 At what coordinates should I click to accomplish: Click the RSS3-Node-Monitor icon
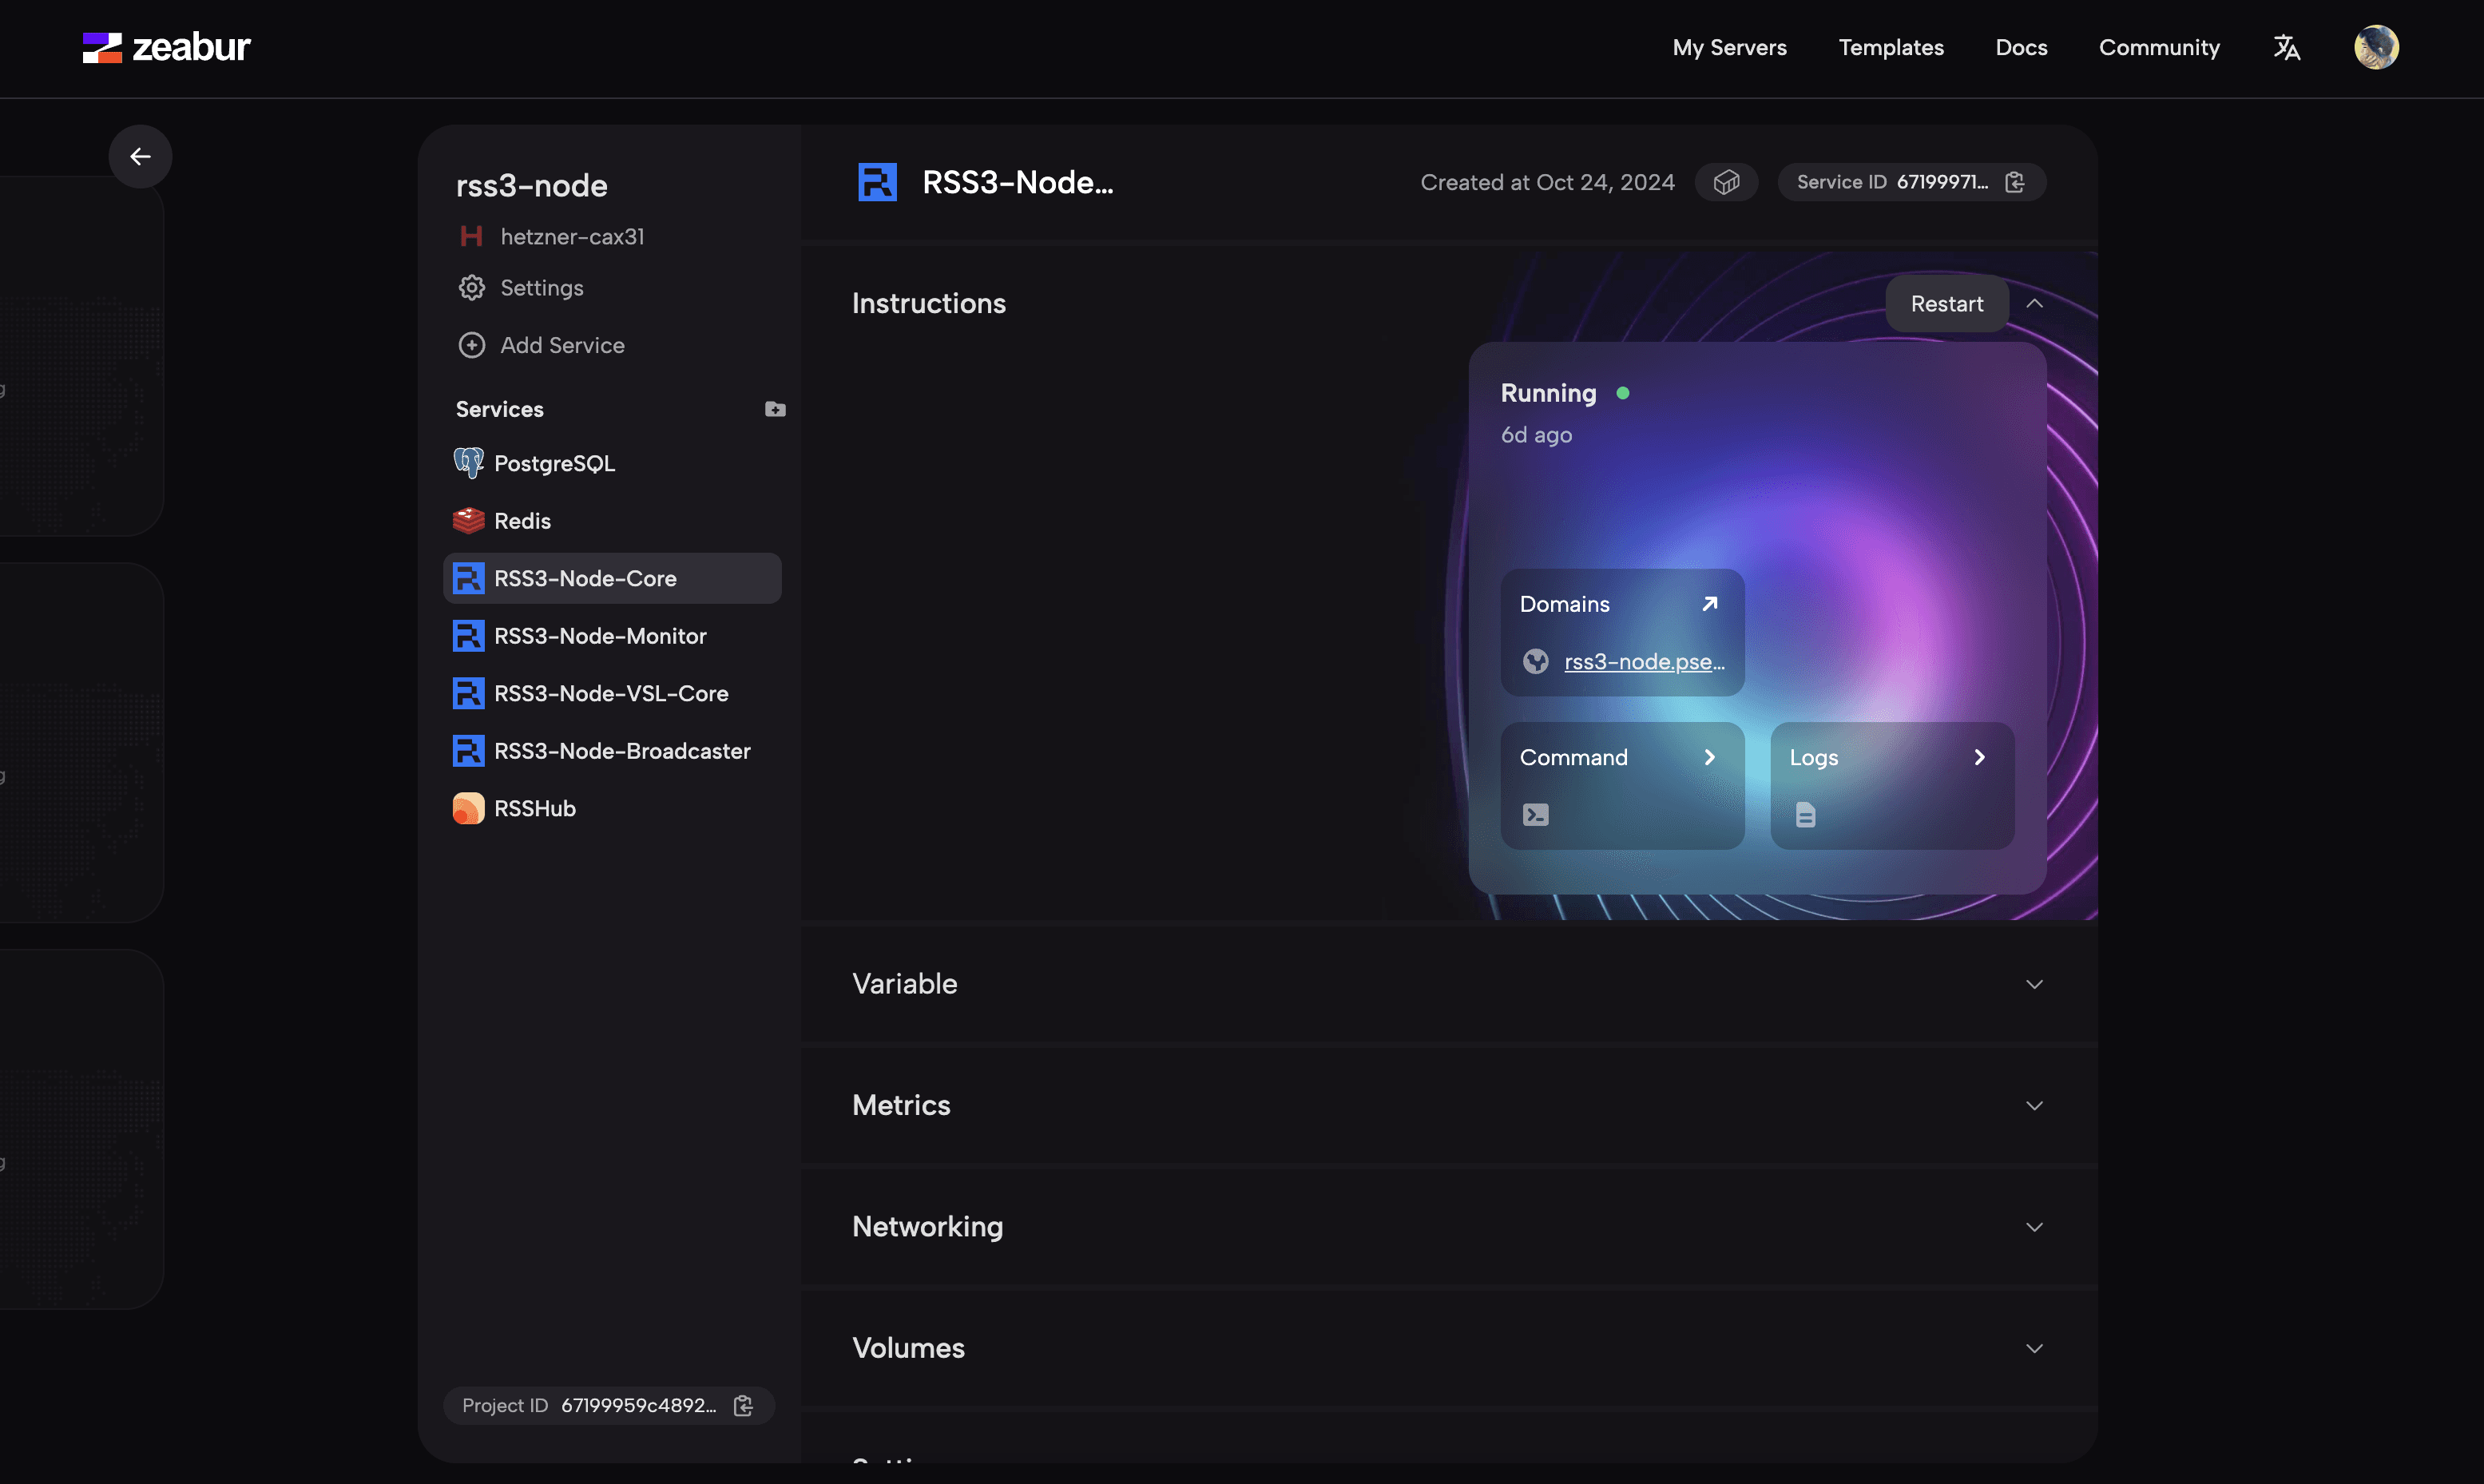(x=468, y=635)
